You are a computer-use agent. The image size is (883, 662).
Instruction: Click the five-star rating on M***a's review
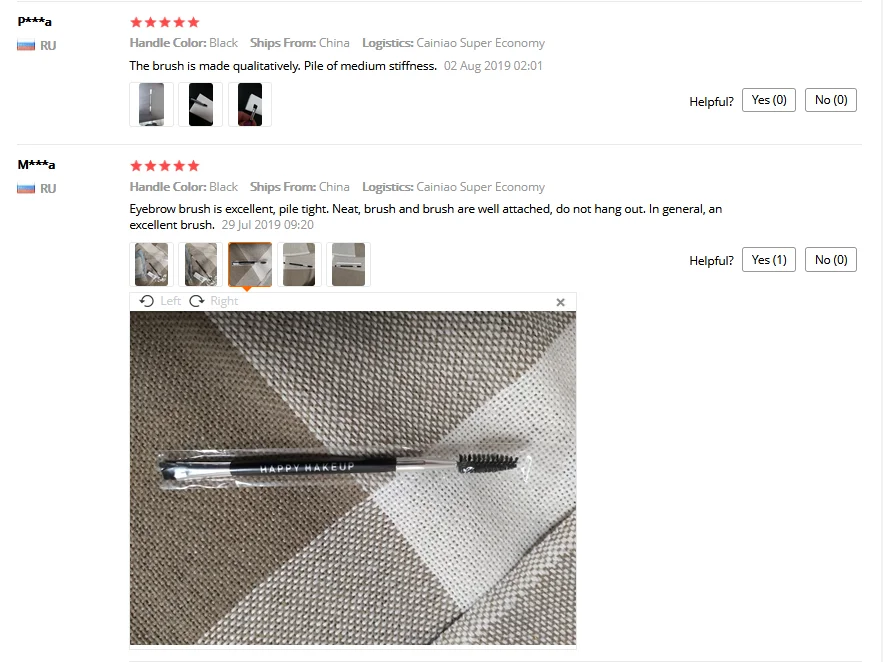164,166
